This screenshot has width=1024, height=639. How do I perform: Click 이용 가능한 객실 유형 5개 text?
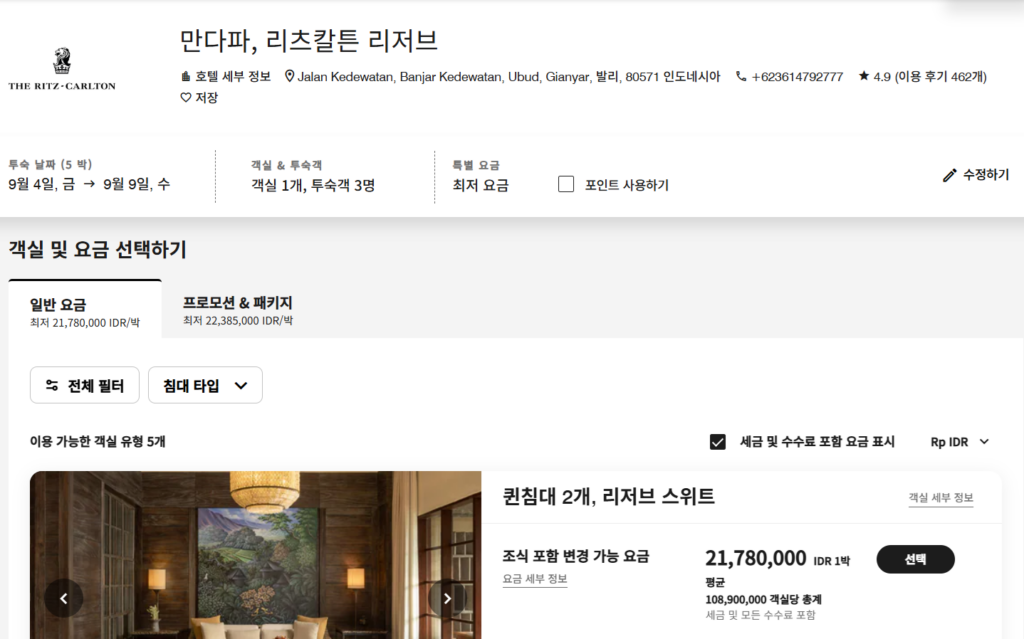[x=97, y=442]
